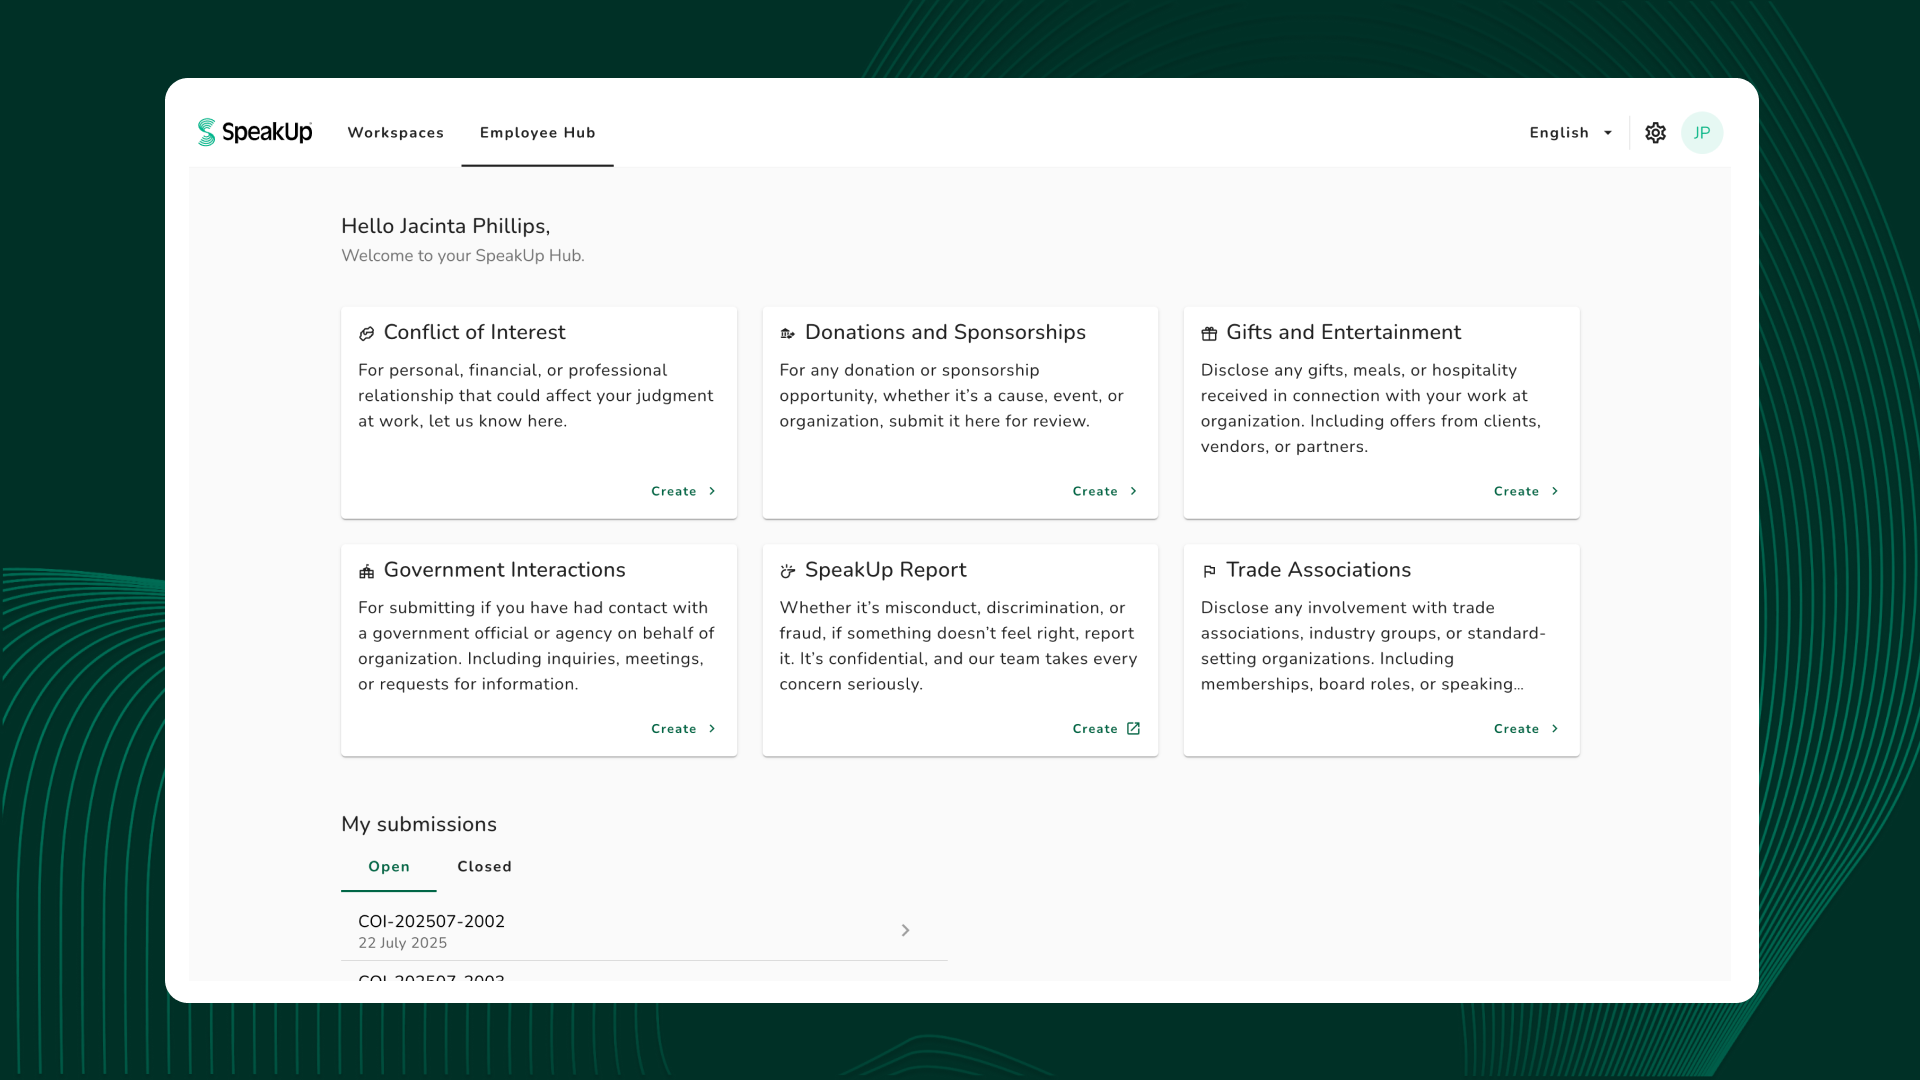Click the Donations and Sponsorships card icon
Screen dimensions: 1920x1080
[788, 334]
